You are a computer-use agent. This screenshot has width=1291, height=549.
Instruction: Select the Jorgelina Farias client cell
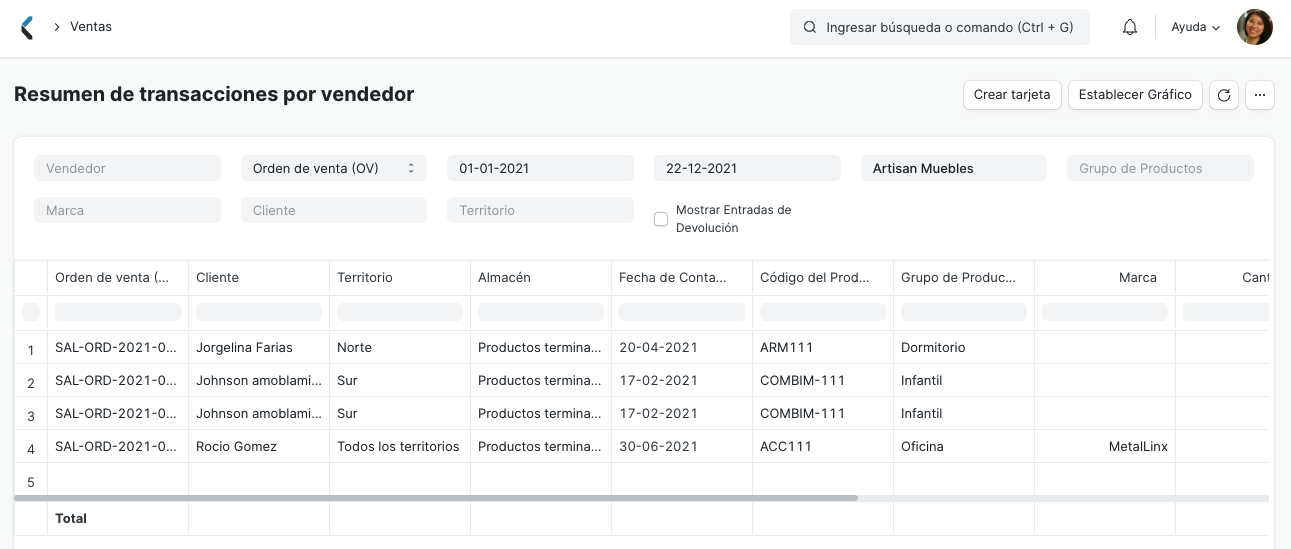pos(259,347)
